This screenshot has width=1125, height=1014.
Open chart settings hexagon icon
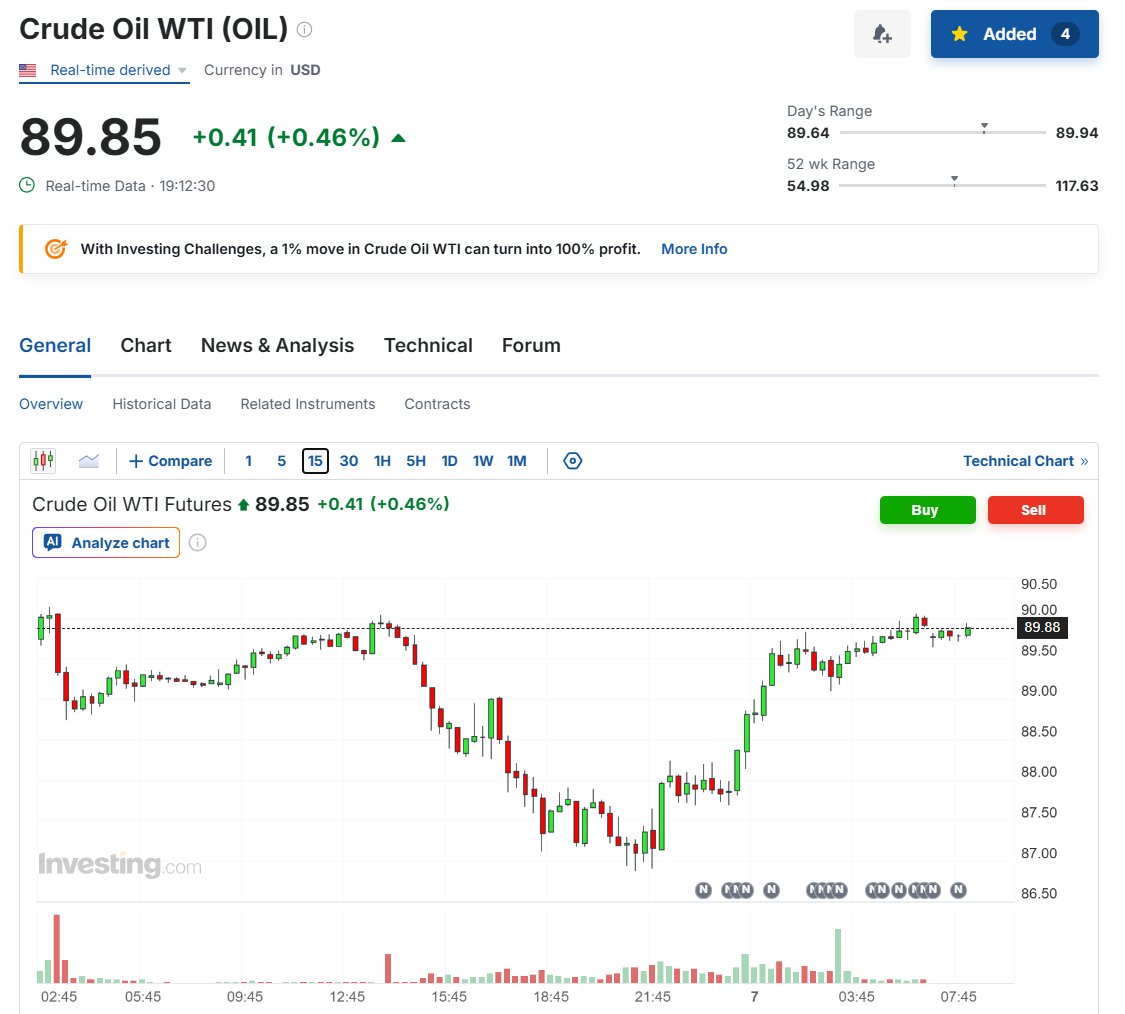coord(573,461)
